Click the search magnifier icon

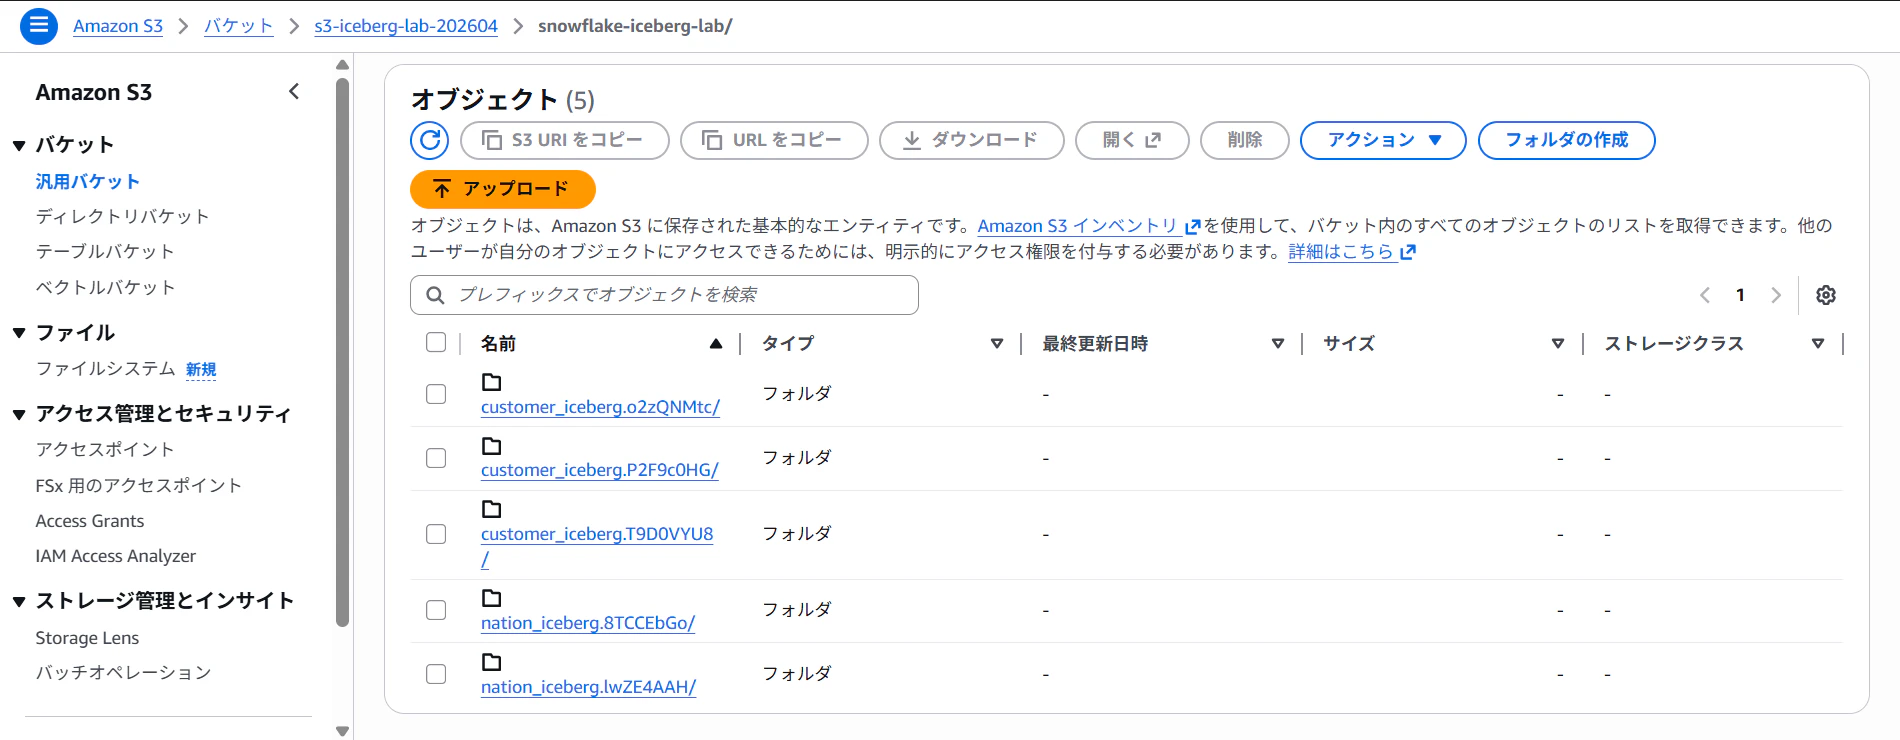(x=435, y=295)
